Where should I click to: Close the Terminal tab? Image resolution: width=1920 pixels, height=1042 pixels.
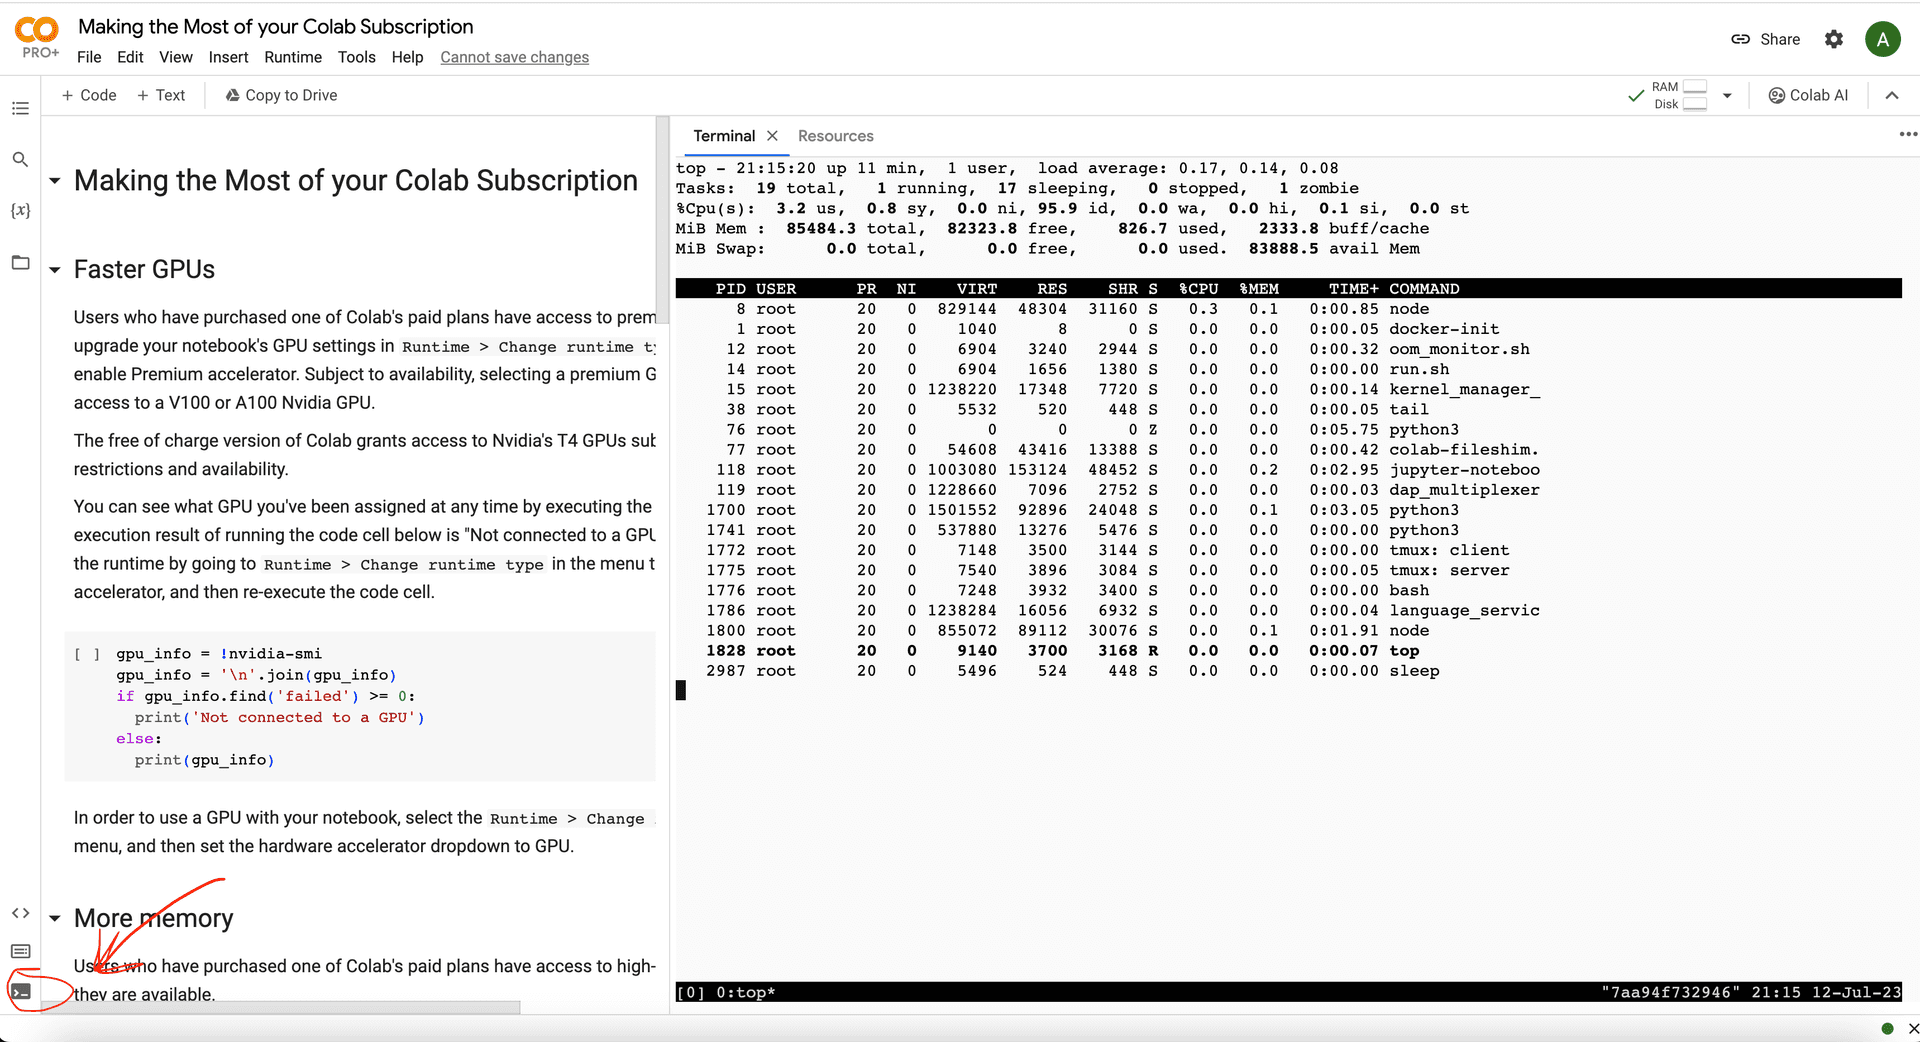point(772,136)
